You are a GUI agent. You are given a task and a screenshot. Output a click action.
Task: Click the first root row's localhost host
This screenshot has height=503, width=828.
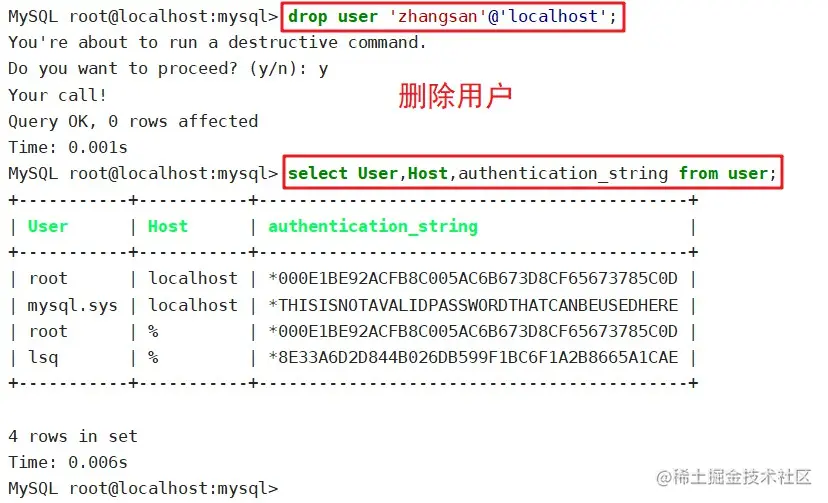[193, 278]
